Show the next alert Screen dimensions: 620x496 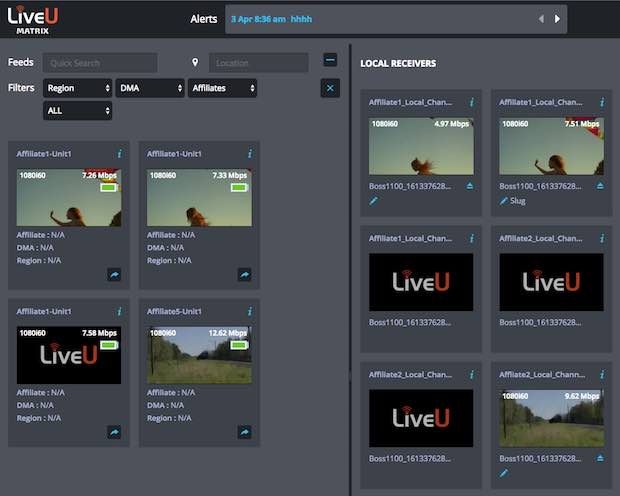pyautogui.click(x=557, y=19)
